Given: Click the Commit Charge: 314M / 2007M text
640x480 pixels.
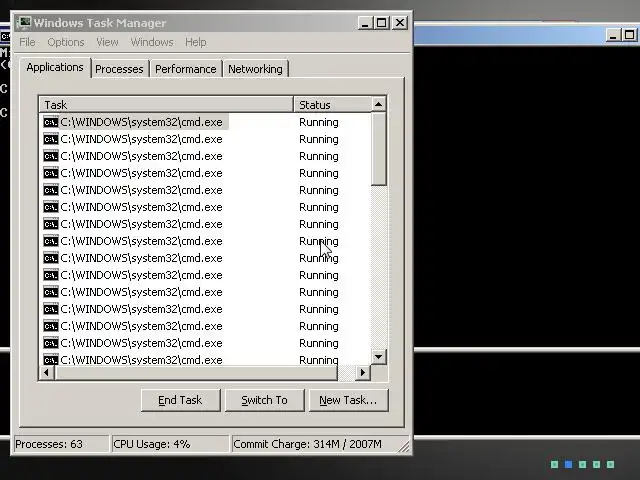Looking at the screenshot, I should click(x=307, y=444).
